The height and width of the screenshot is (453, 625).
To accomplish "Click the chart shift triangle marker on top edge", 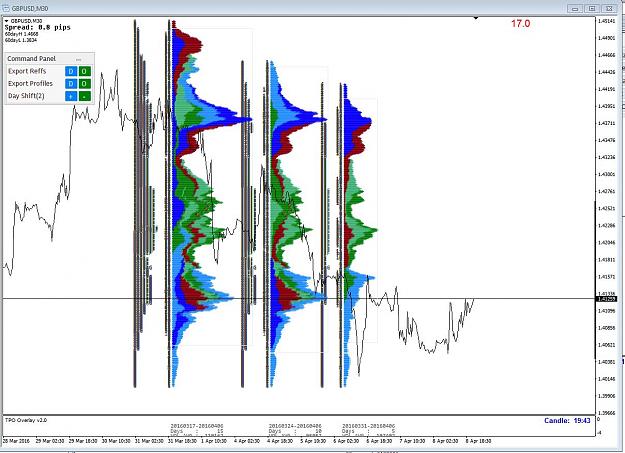I will click(476, 18).
